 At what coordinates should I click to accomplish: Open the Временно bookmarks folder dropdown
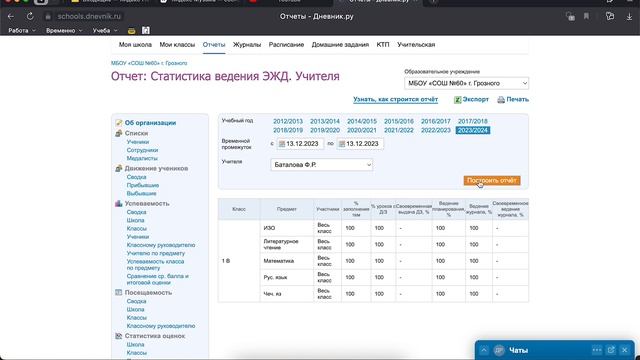tap(64, 31)
